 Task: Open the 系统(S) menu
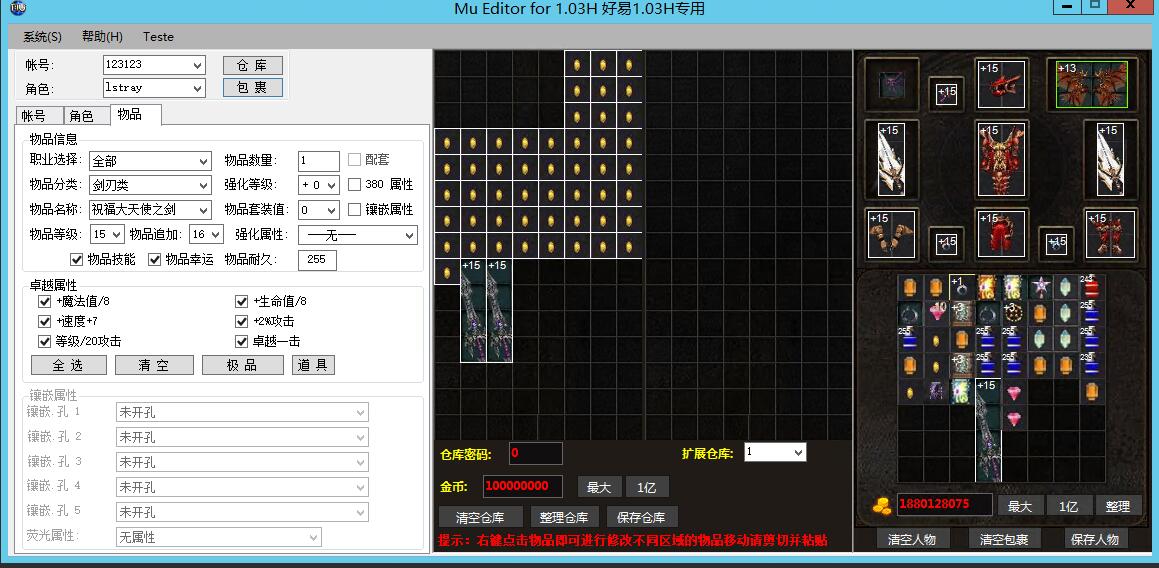click(42, 36)
